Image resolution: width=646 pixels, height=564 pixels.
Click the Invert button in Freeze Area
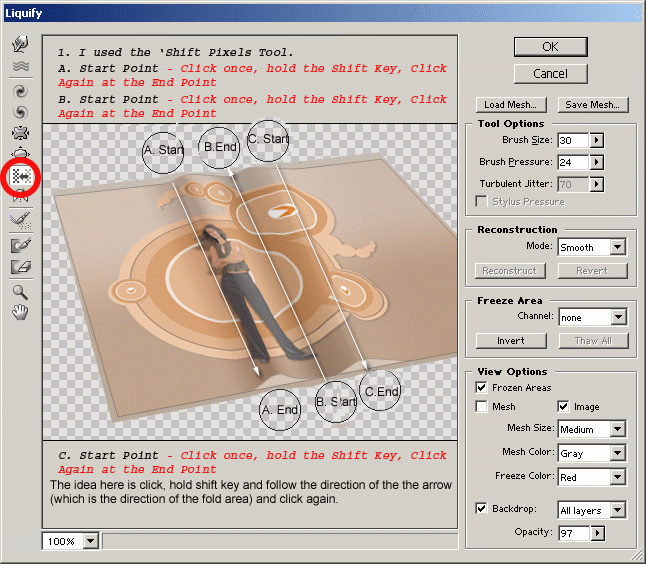[511, 341]
